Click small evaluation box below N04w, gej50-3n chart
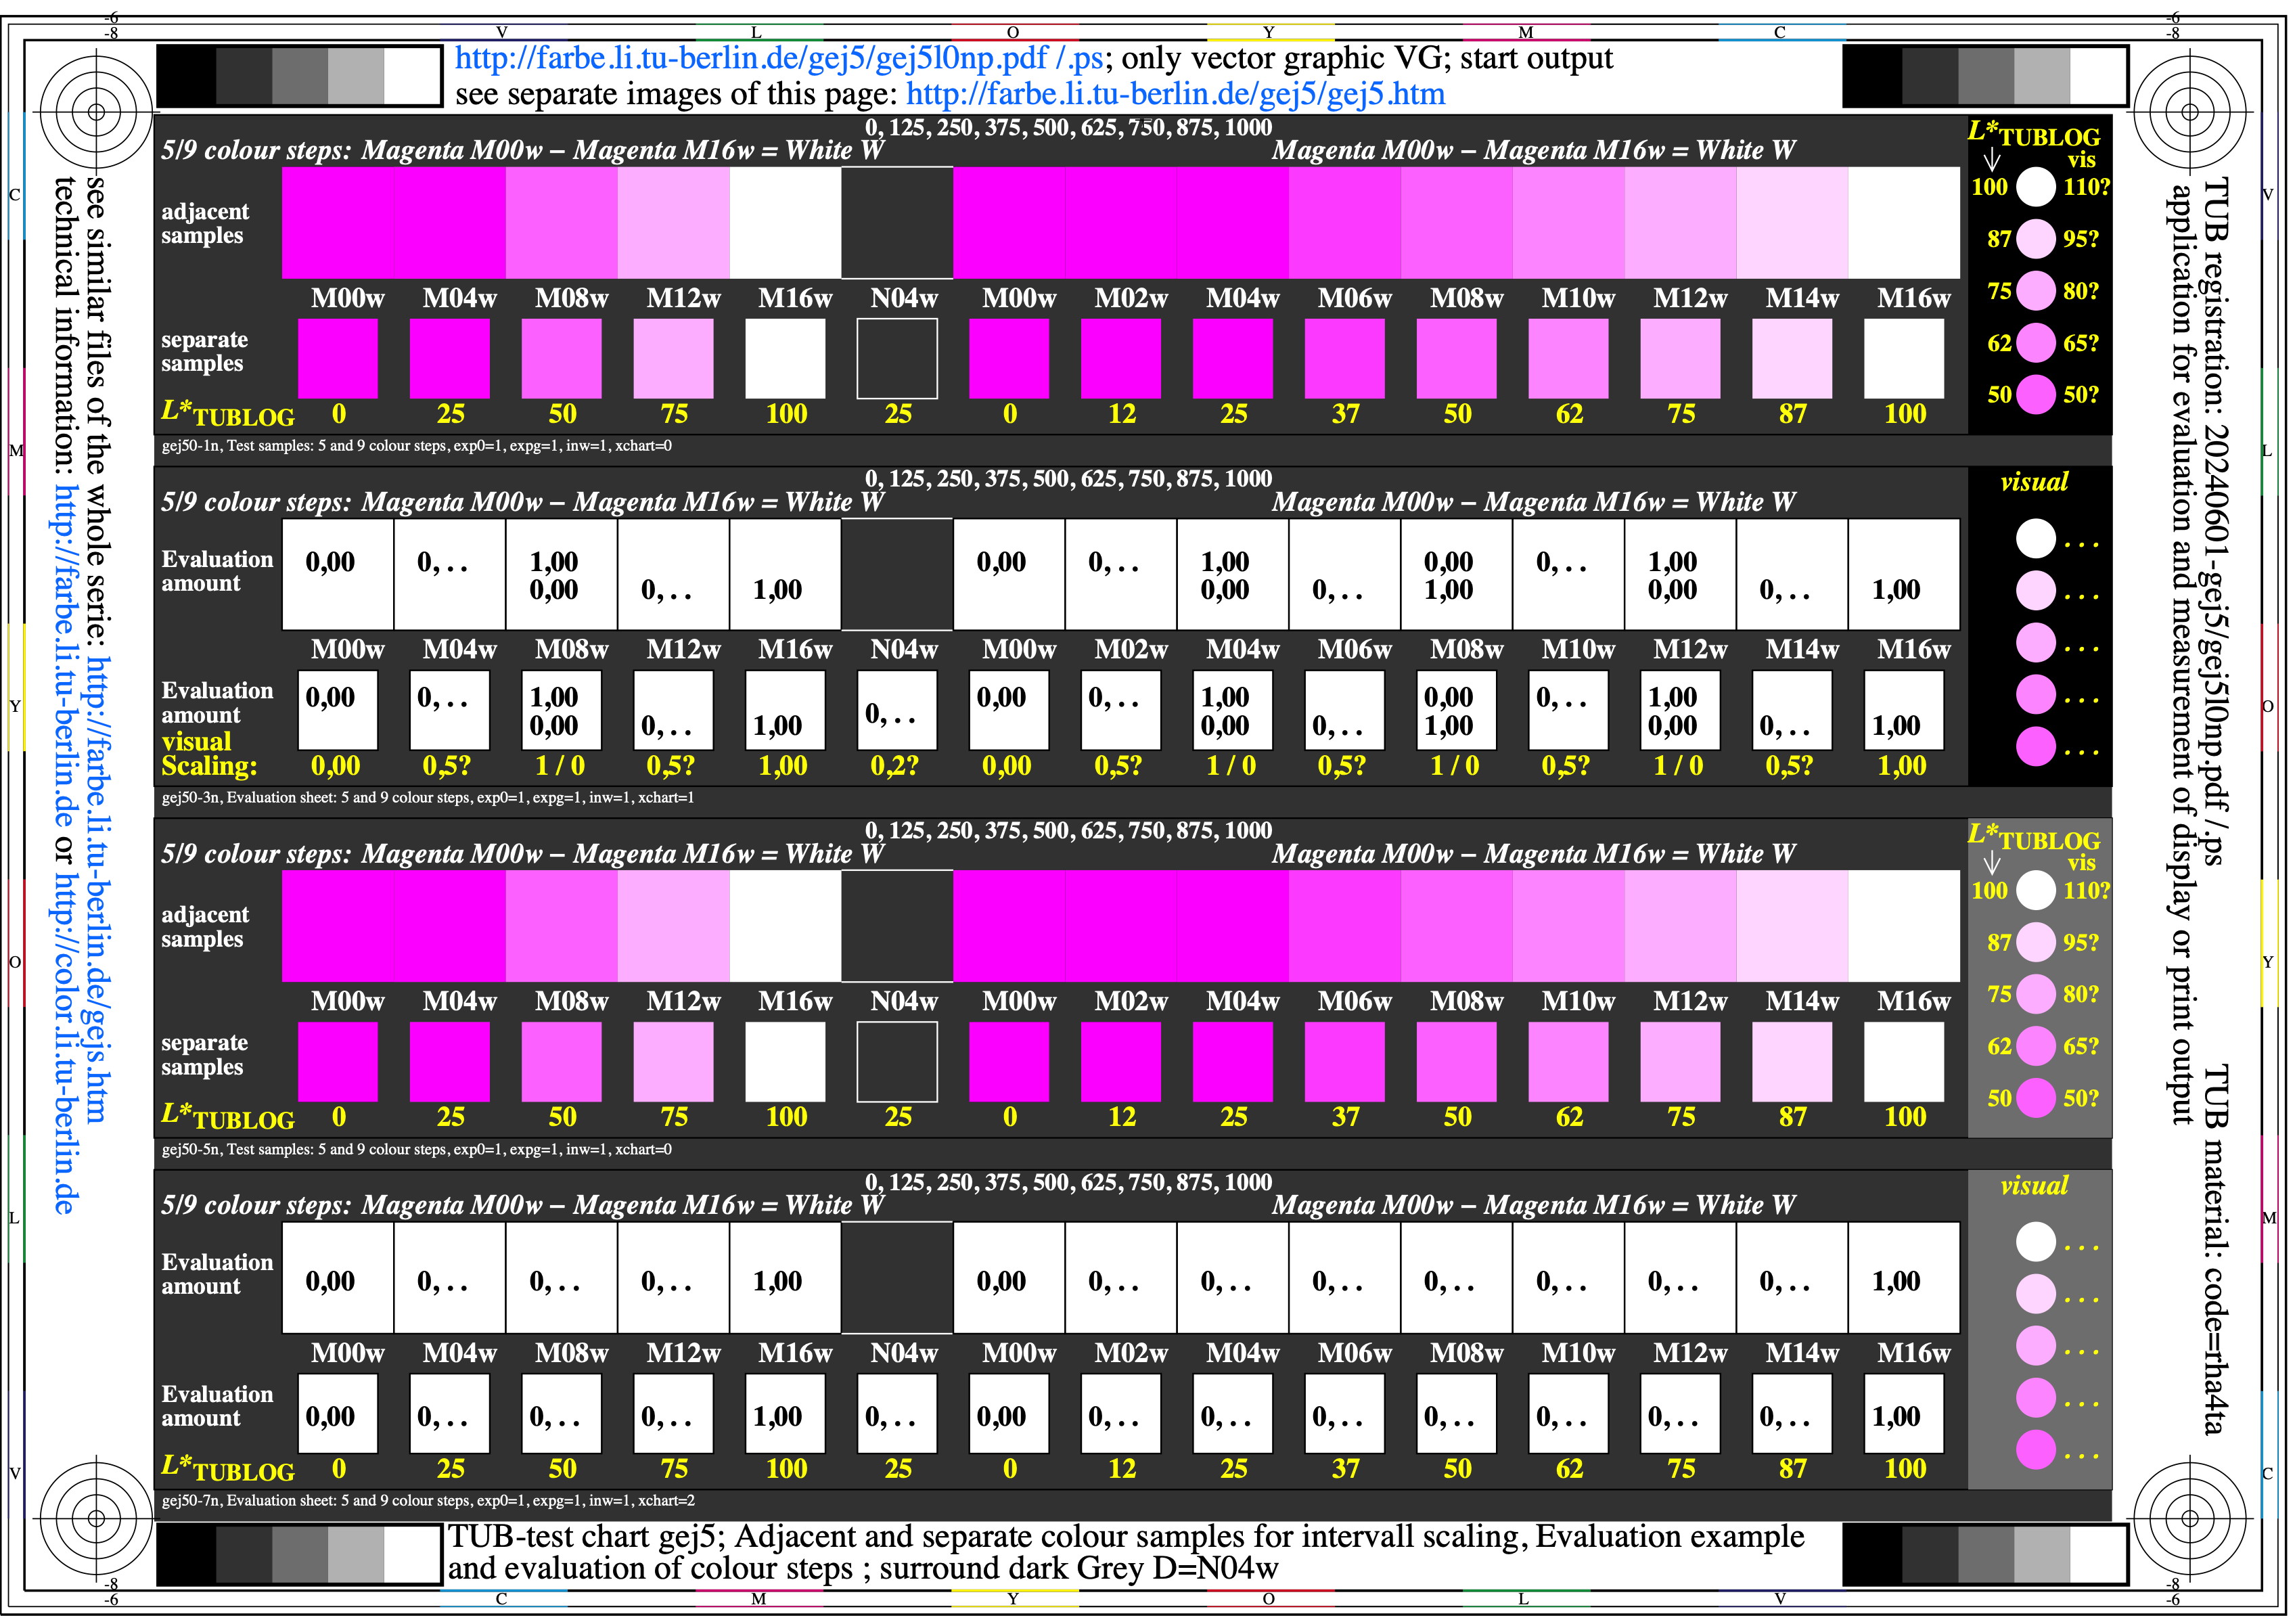 pos(897,711)
